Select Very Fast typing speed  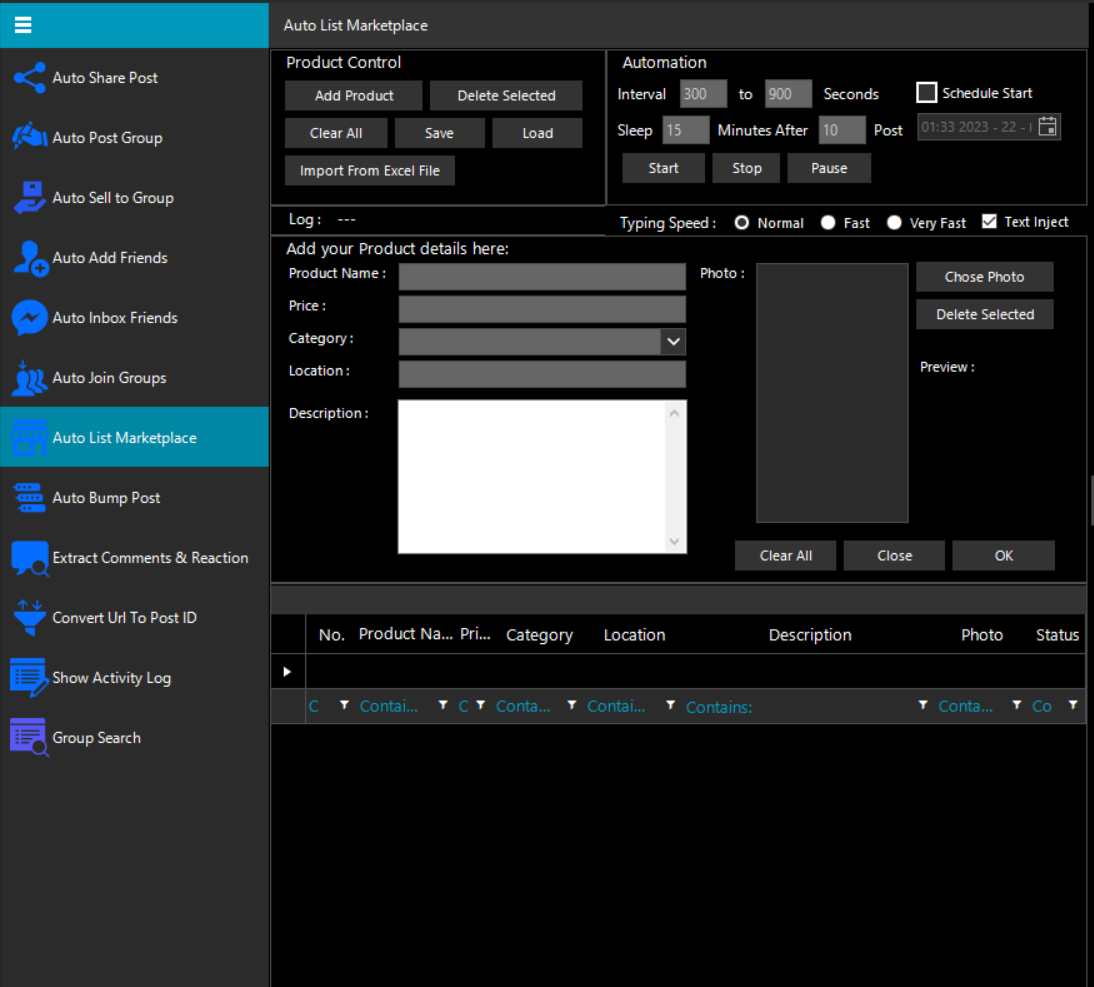click(x=894, y=223)
